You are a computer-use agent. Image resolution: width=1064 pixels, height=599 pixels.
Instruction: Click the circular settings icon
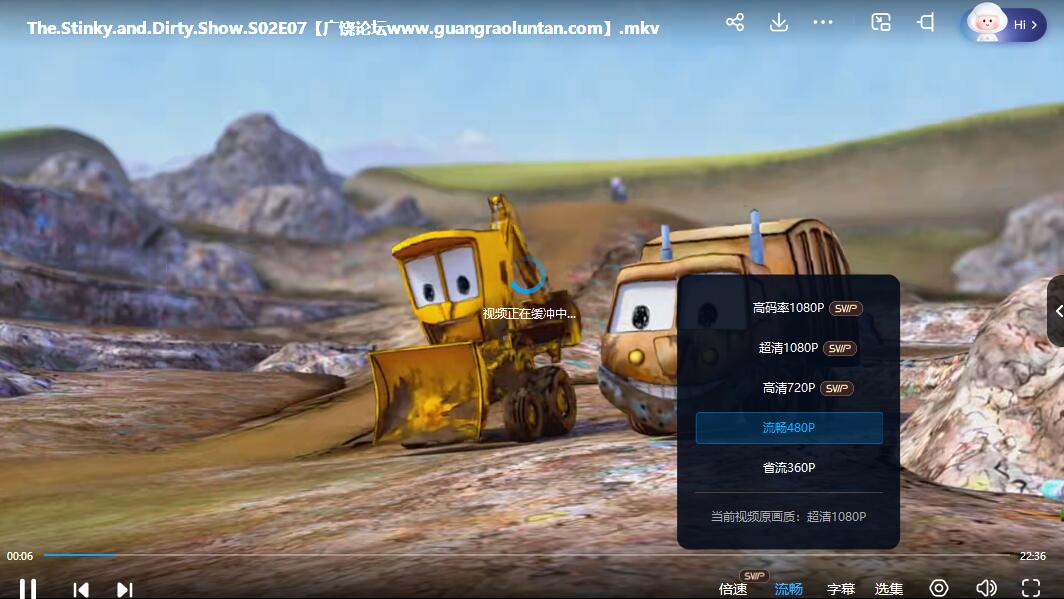[x=939, y=588]
